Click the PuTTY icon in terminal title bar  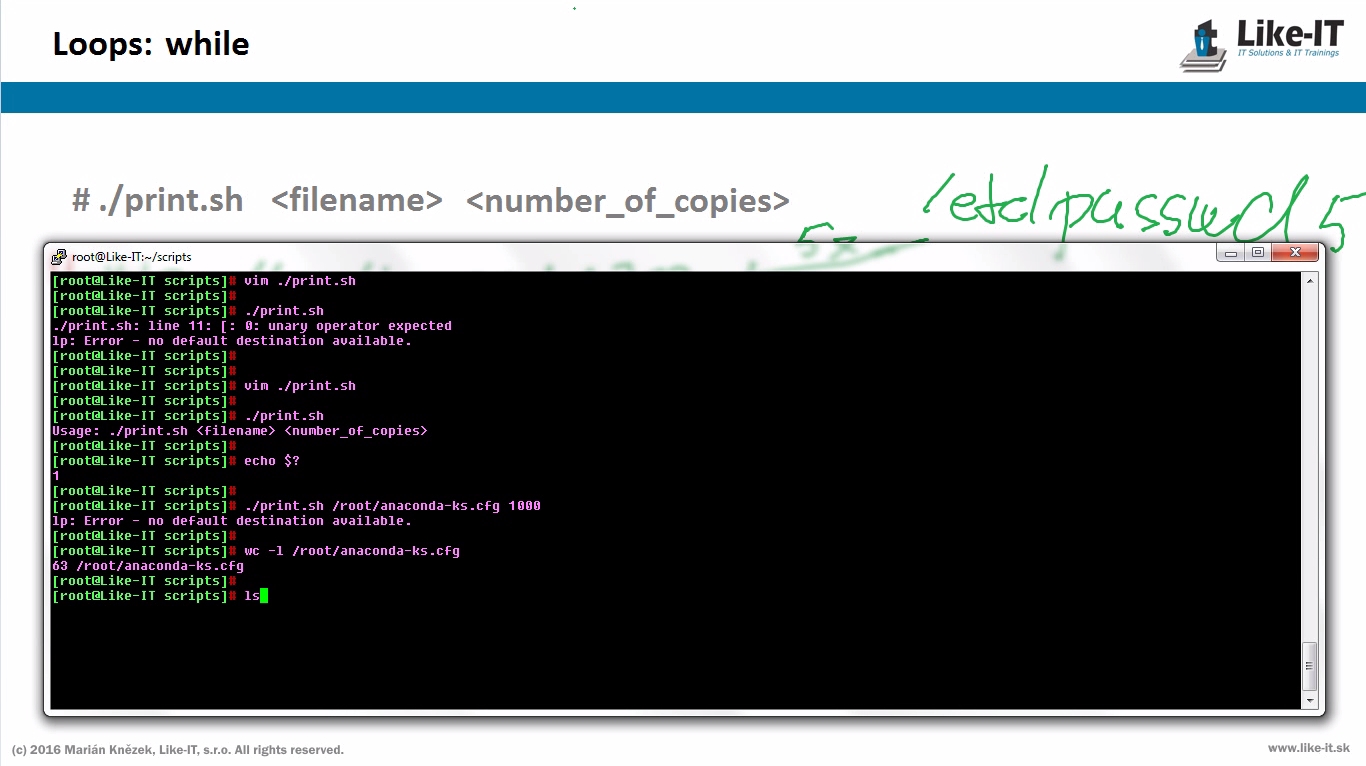60,257
